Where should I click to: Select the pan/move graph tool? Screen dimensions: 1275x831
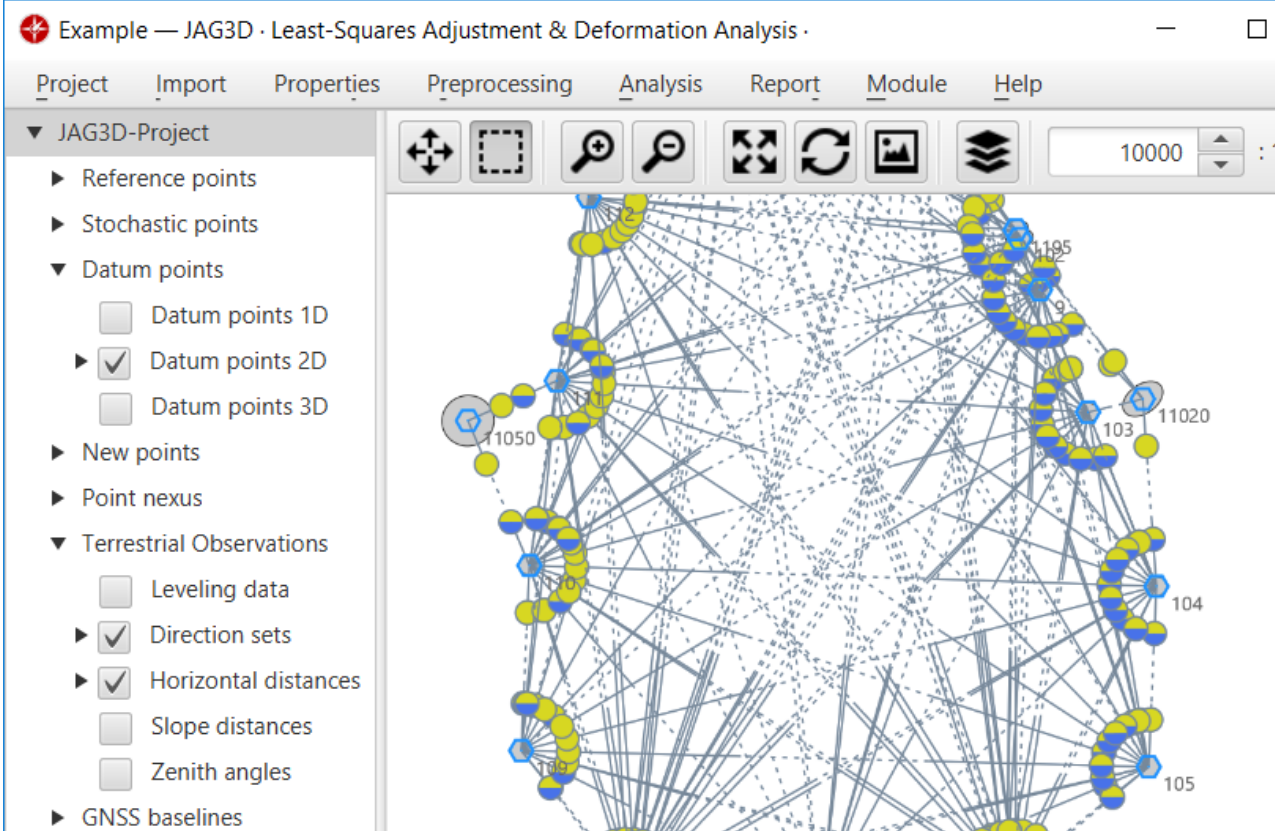pyautogui.click(x=429, y=152)
